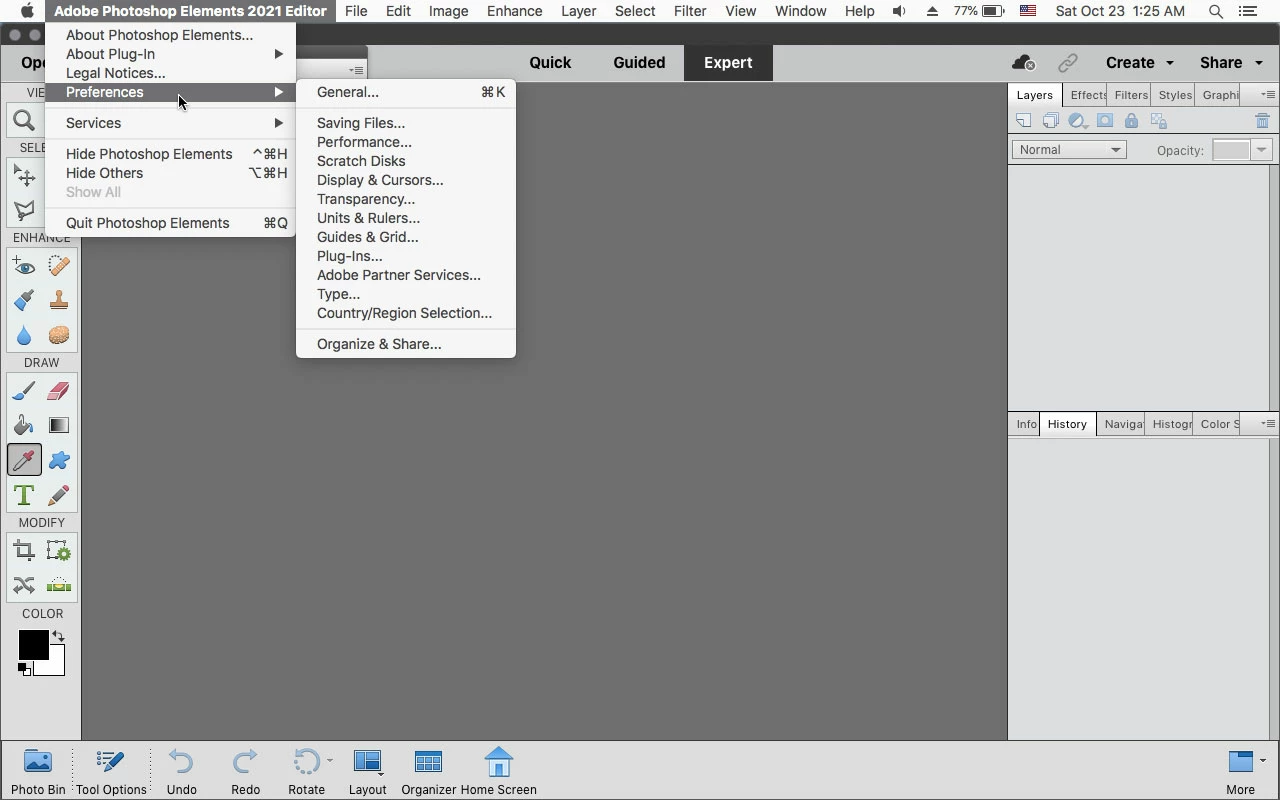Open Units & Rulers preferences
Image resolution: width=1280 pixels, height=800 pixels.
406,218
